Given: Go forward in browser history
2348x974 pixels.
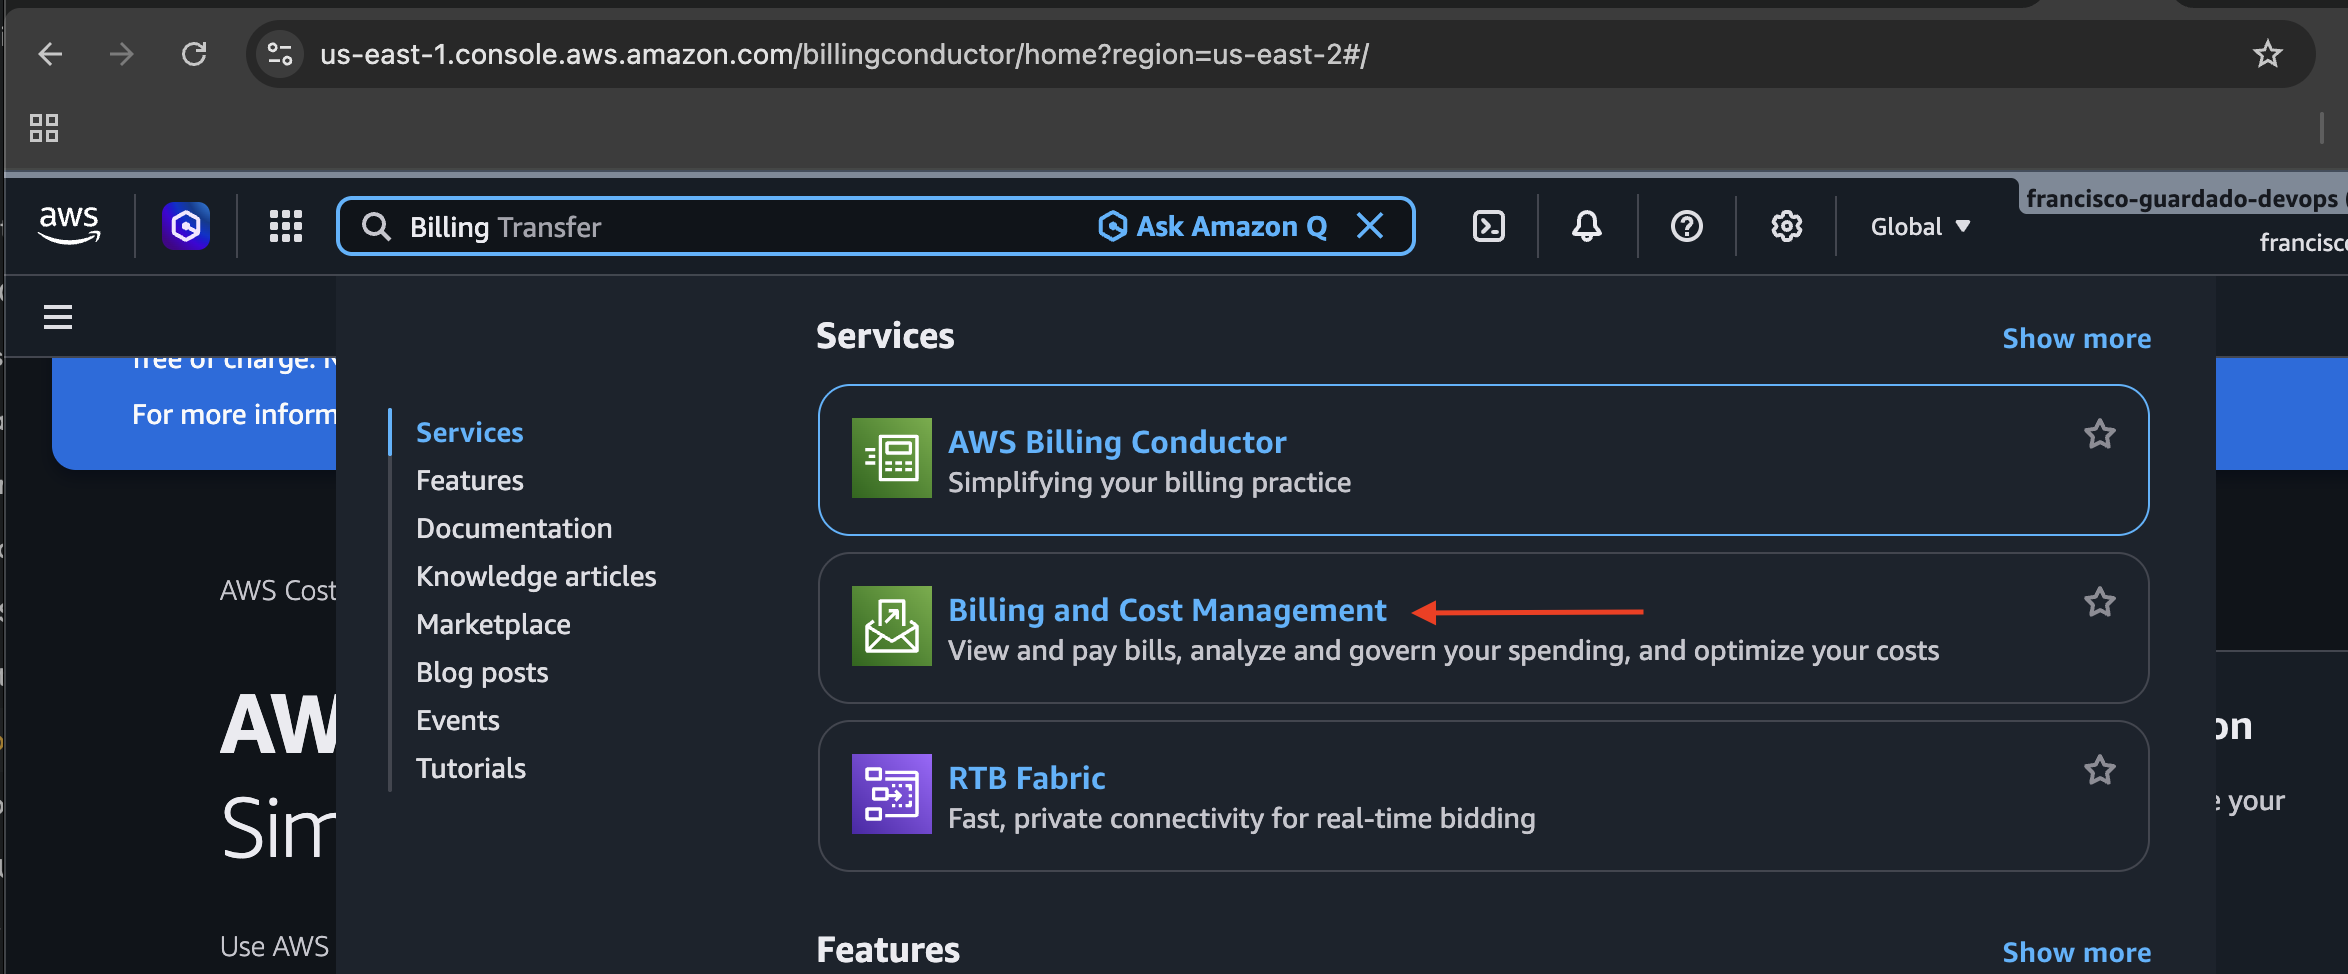Looking at the screenshot, I should click(x=122, y=54).
